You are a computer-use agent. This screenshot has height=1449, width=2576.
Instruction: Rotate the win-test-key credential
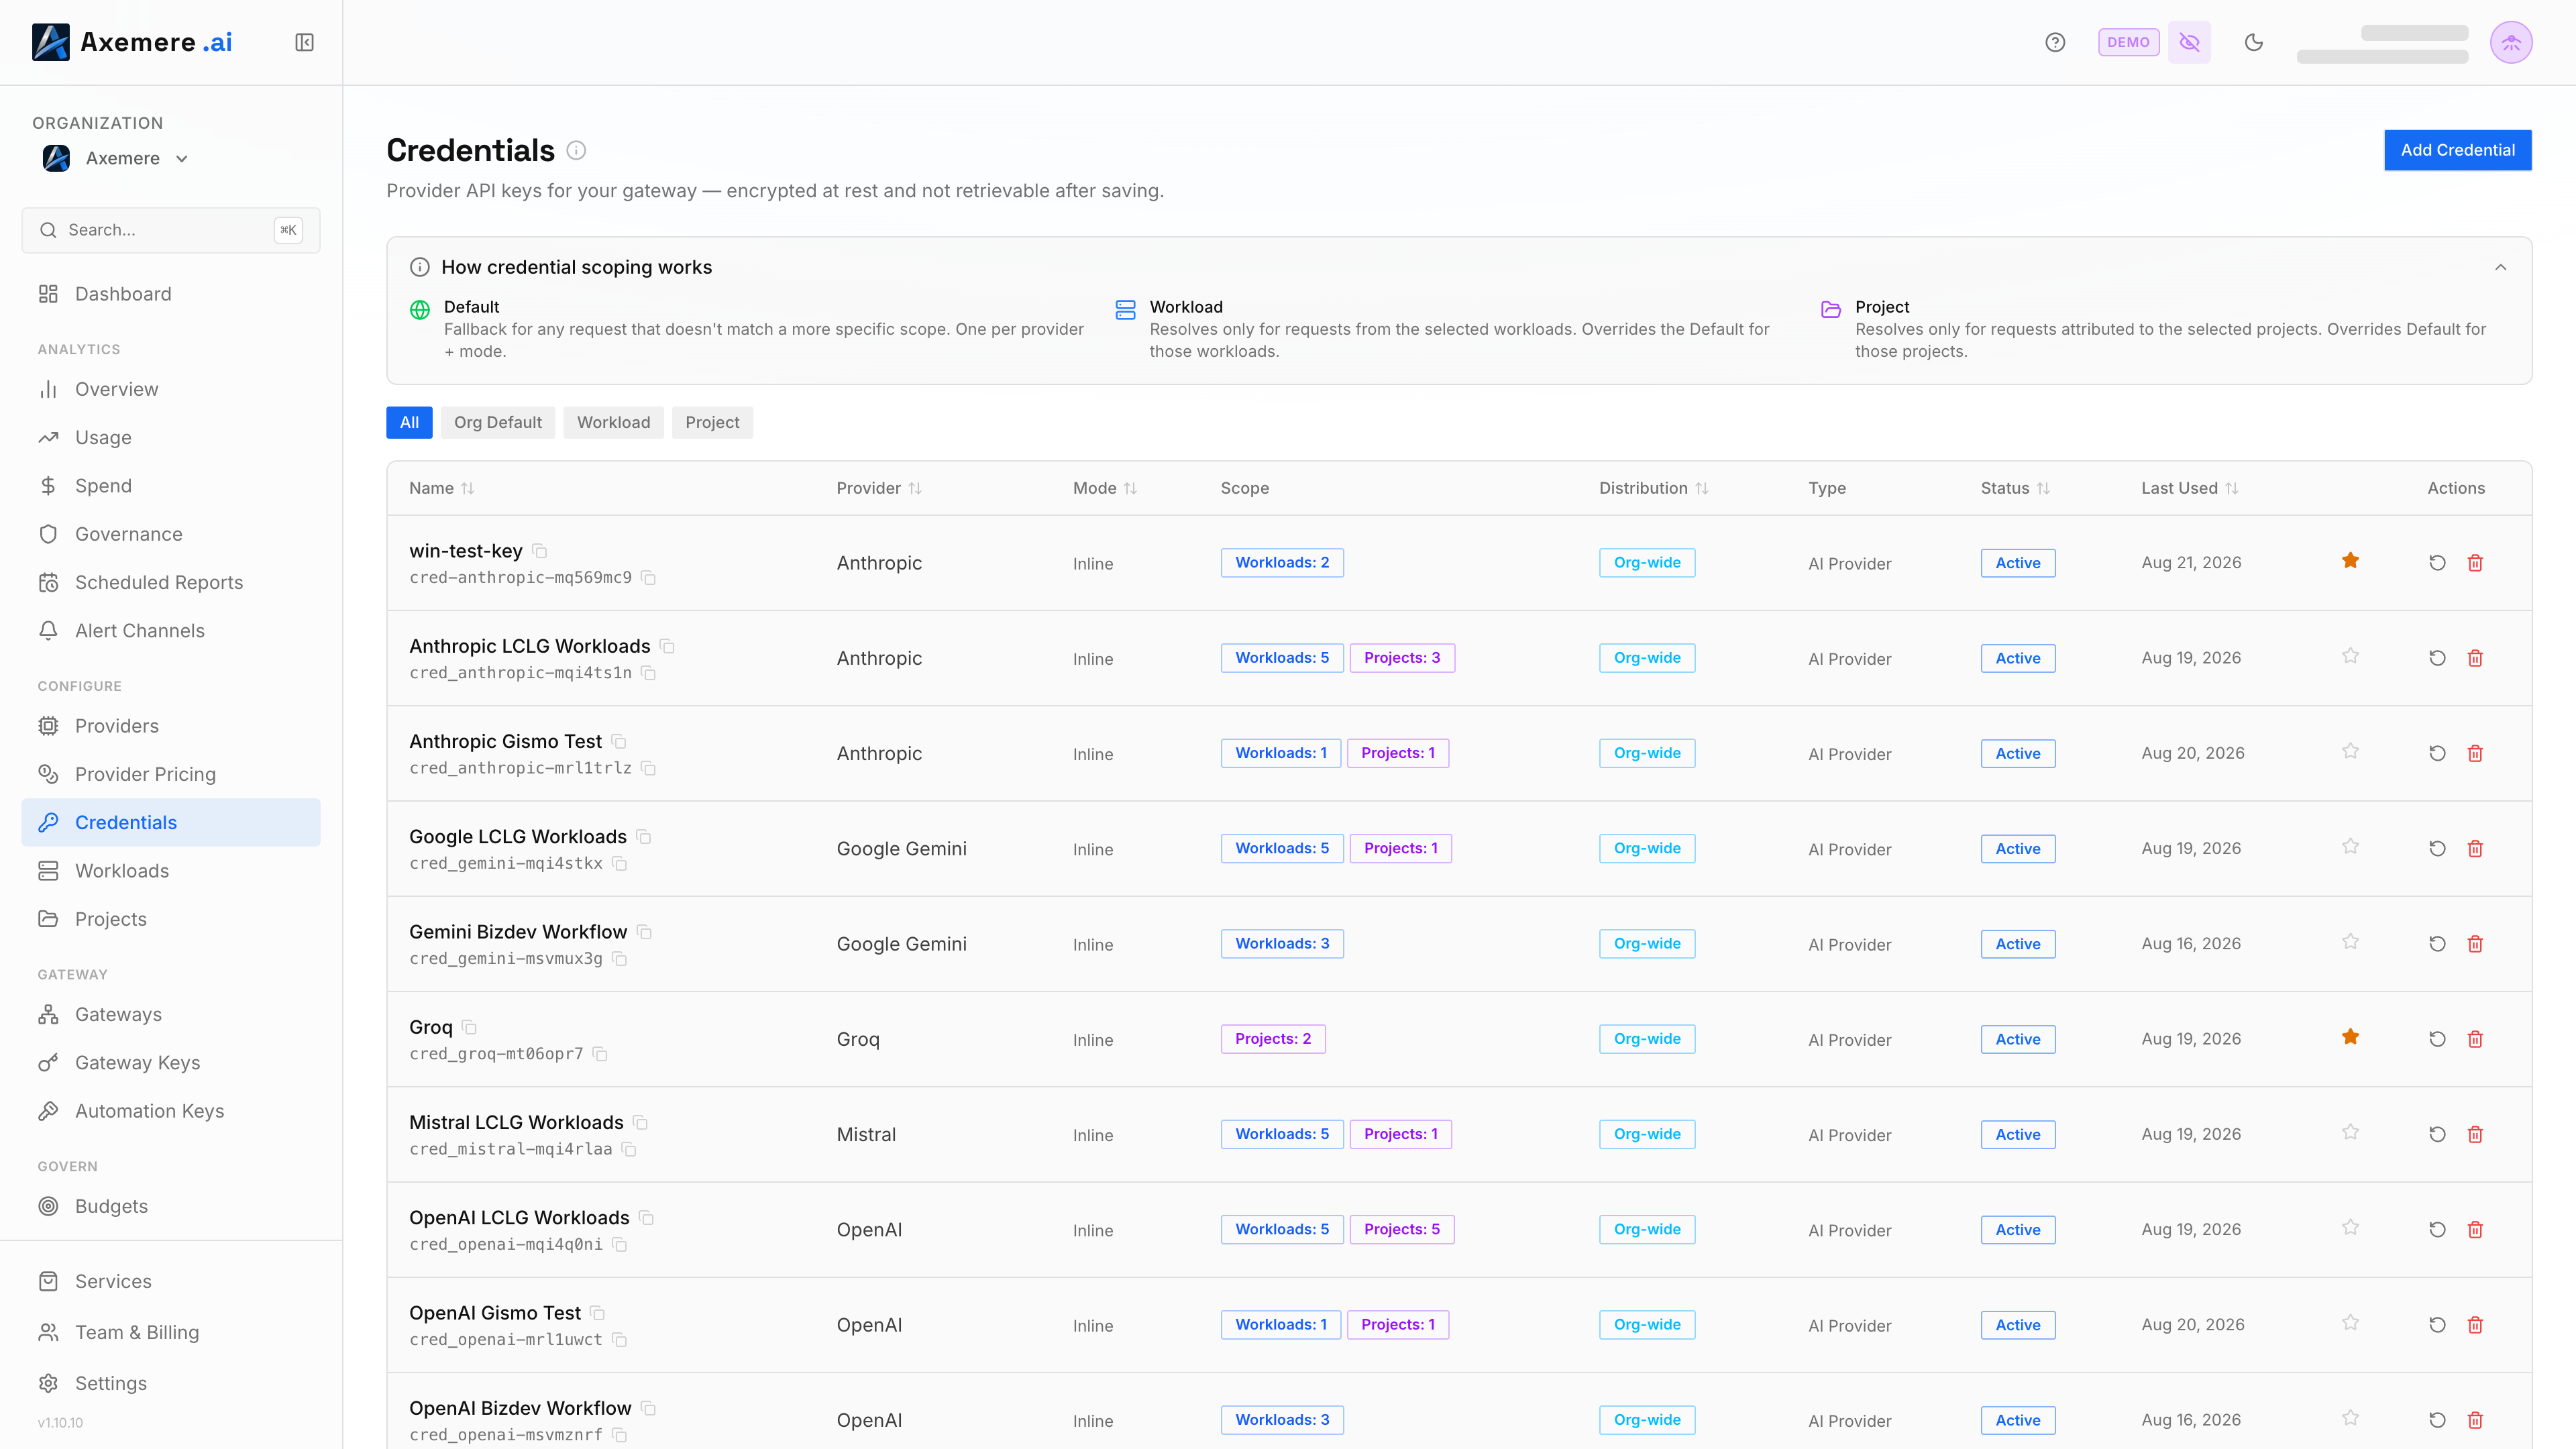point(2437,563)
